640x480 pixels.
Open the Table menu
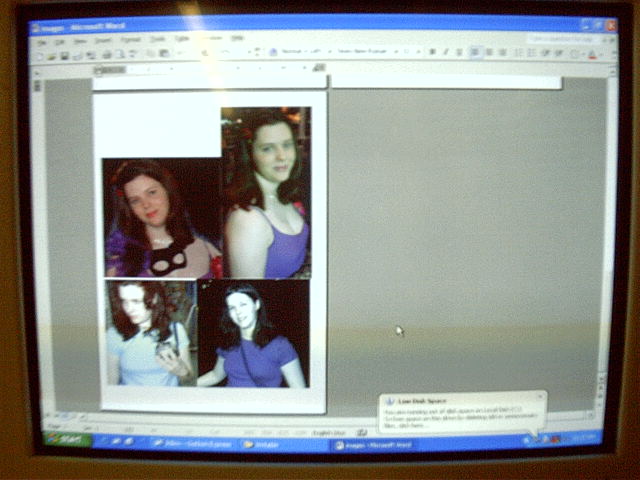coord(182,39)
